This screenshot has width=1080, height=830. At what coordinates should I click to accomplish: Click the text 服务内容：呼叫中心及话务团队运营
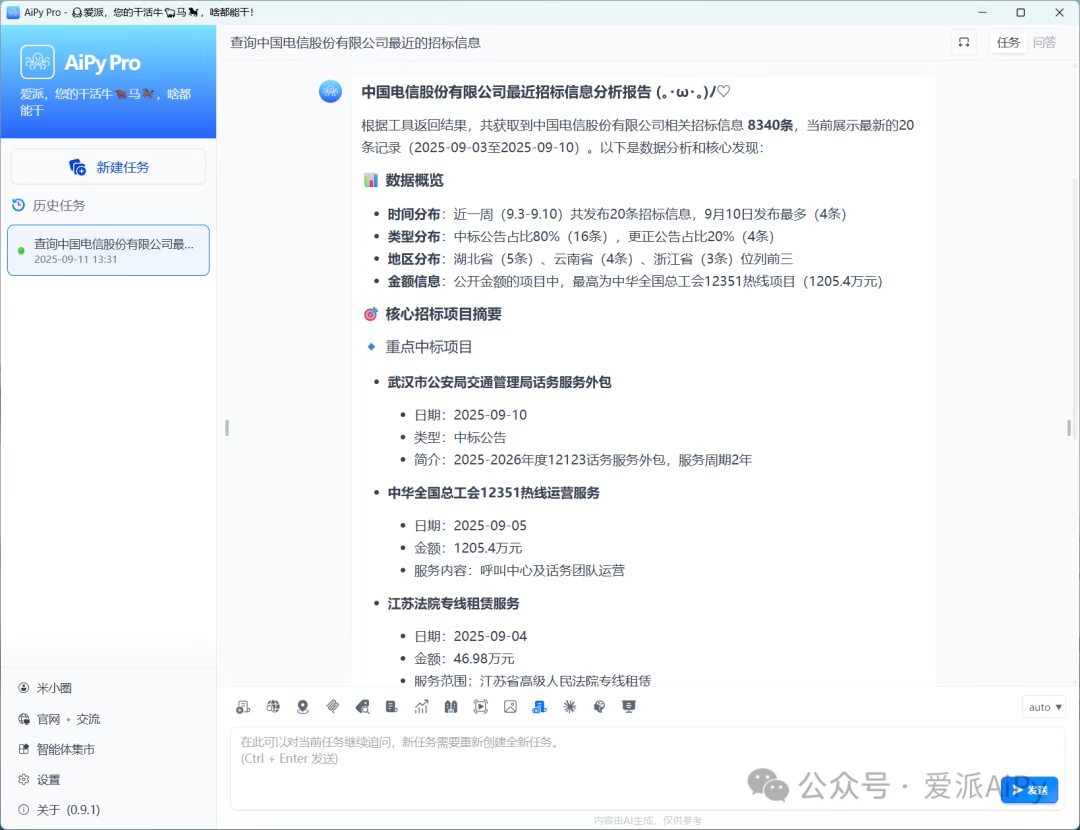coord(519,570)
